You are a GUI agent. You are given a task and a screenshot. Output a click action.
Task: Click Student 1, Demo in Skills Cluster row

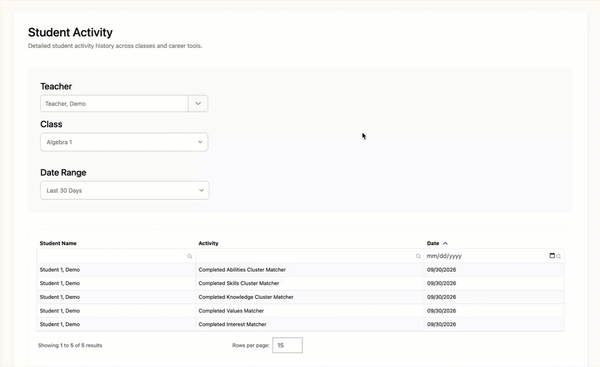tap(60, 283)
